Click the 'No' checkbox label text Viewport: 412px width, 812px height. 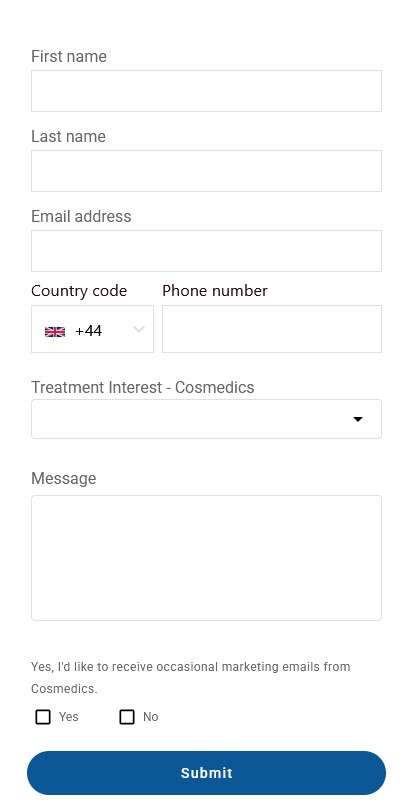point(151,717)
